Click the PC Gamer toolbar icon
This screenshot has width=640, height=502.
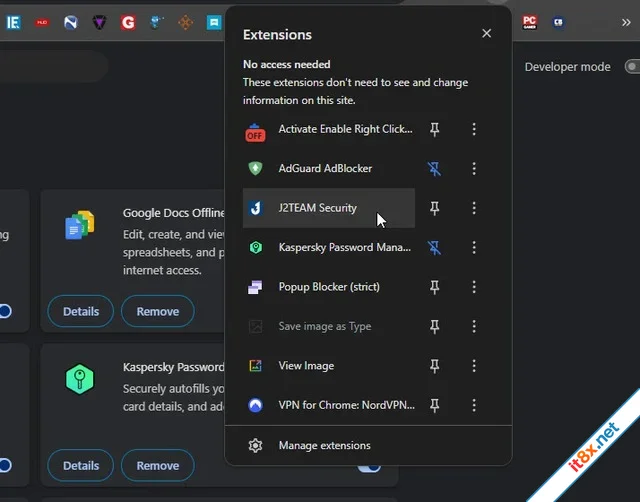(x=530, y=22)
